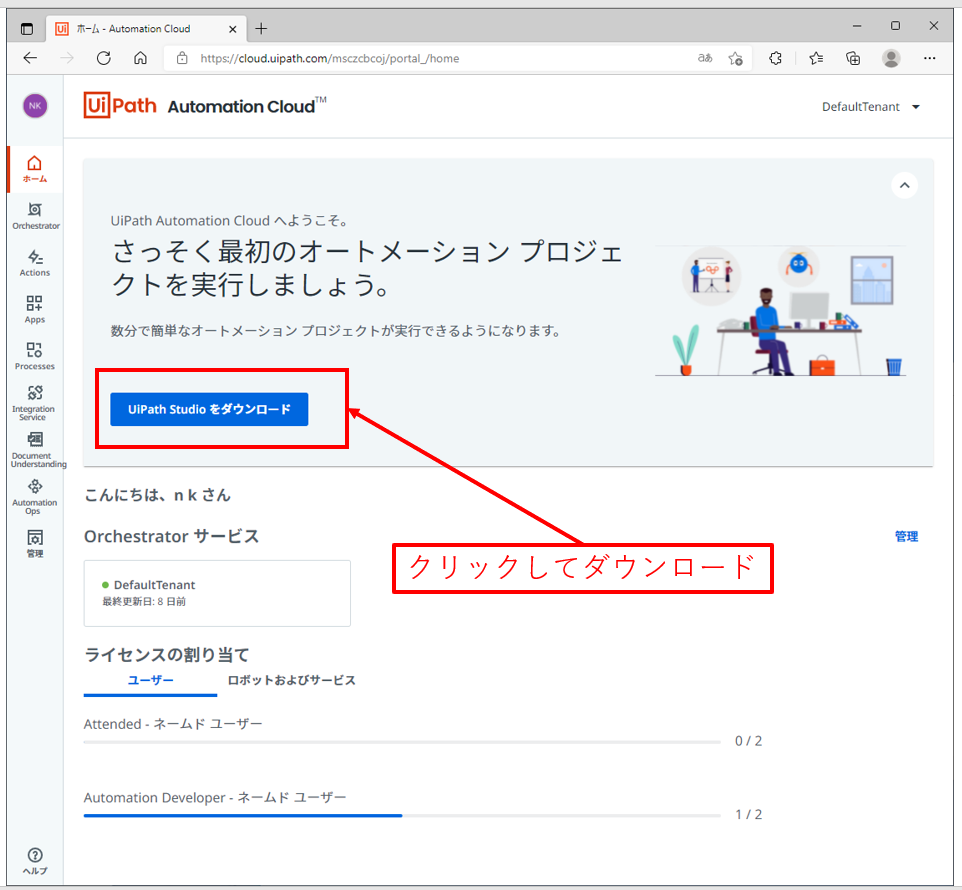The height and width of the screenshot is (890, 962).
Task: Collapse the welcome banner chevron
Action: tap(904, 185)
